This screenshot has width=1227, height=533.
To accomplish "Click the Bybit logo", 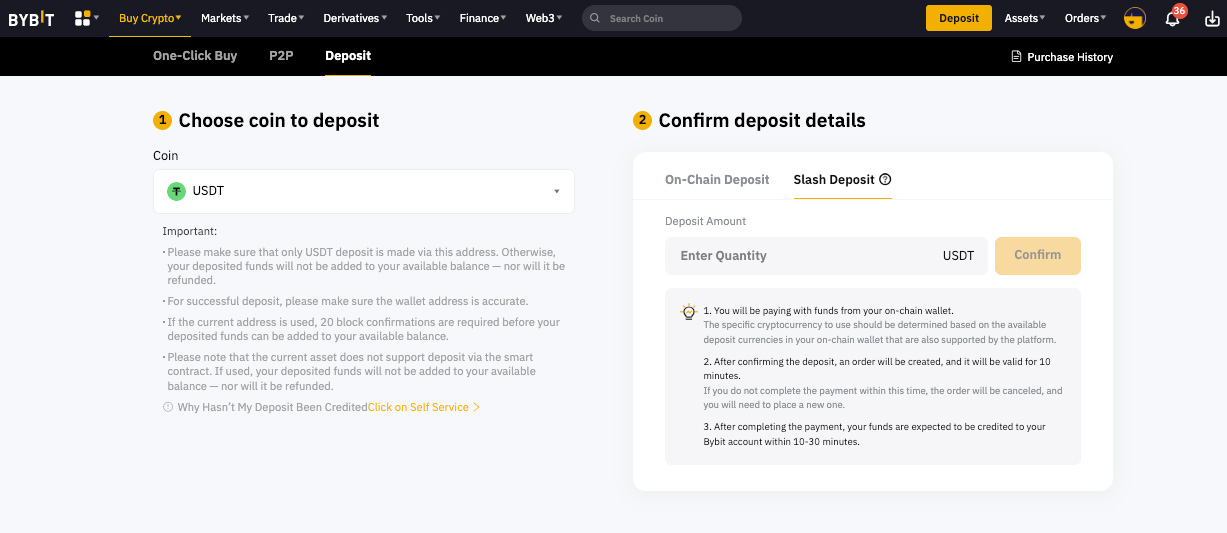I will click(x=31, y=18).
